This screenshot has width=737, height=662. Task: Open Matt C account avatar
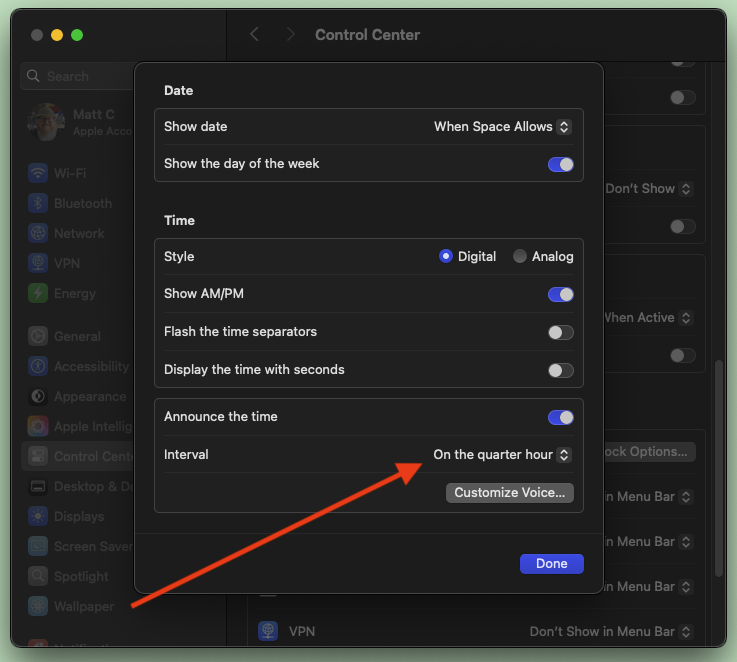[x=46, y=122]
